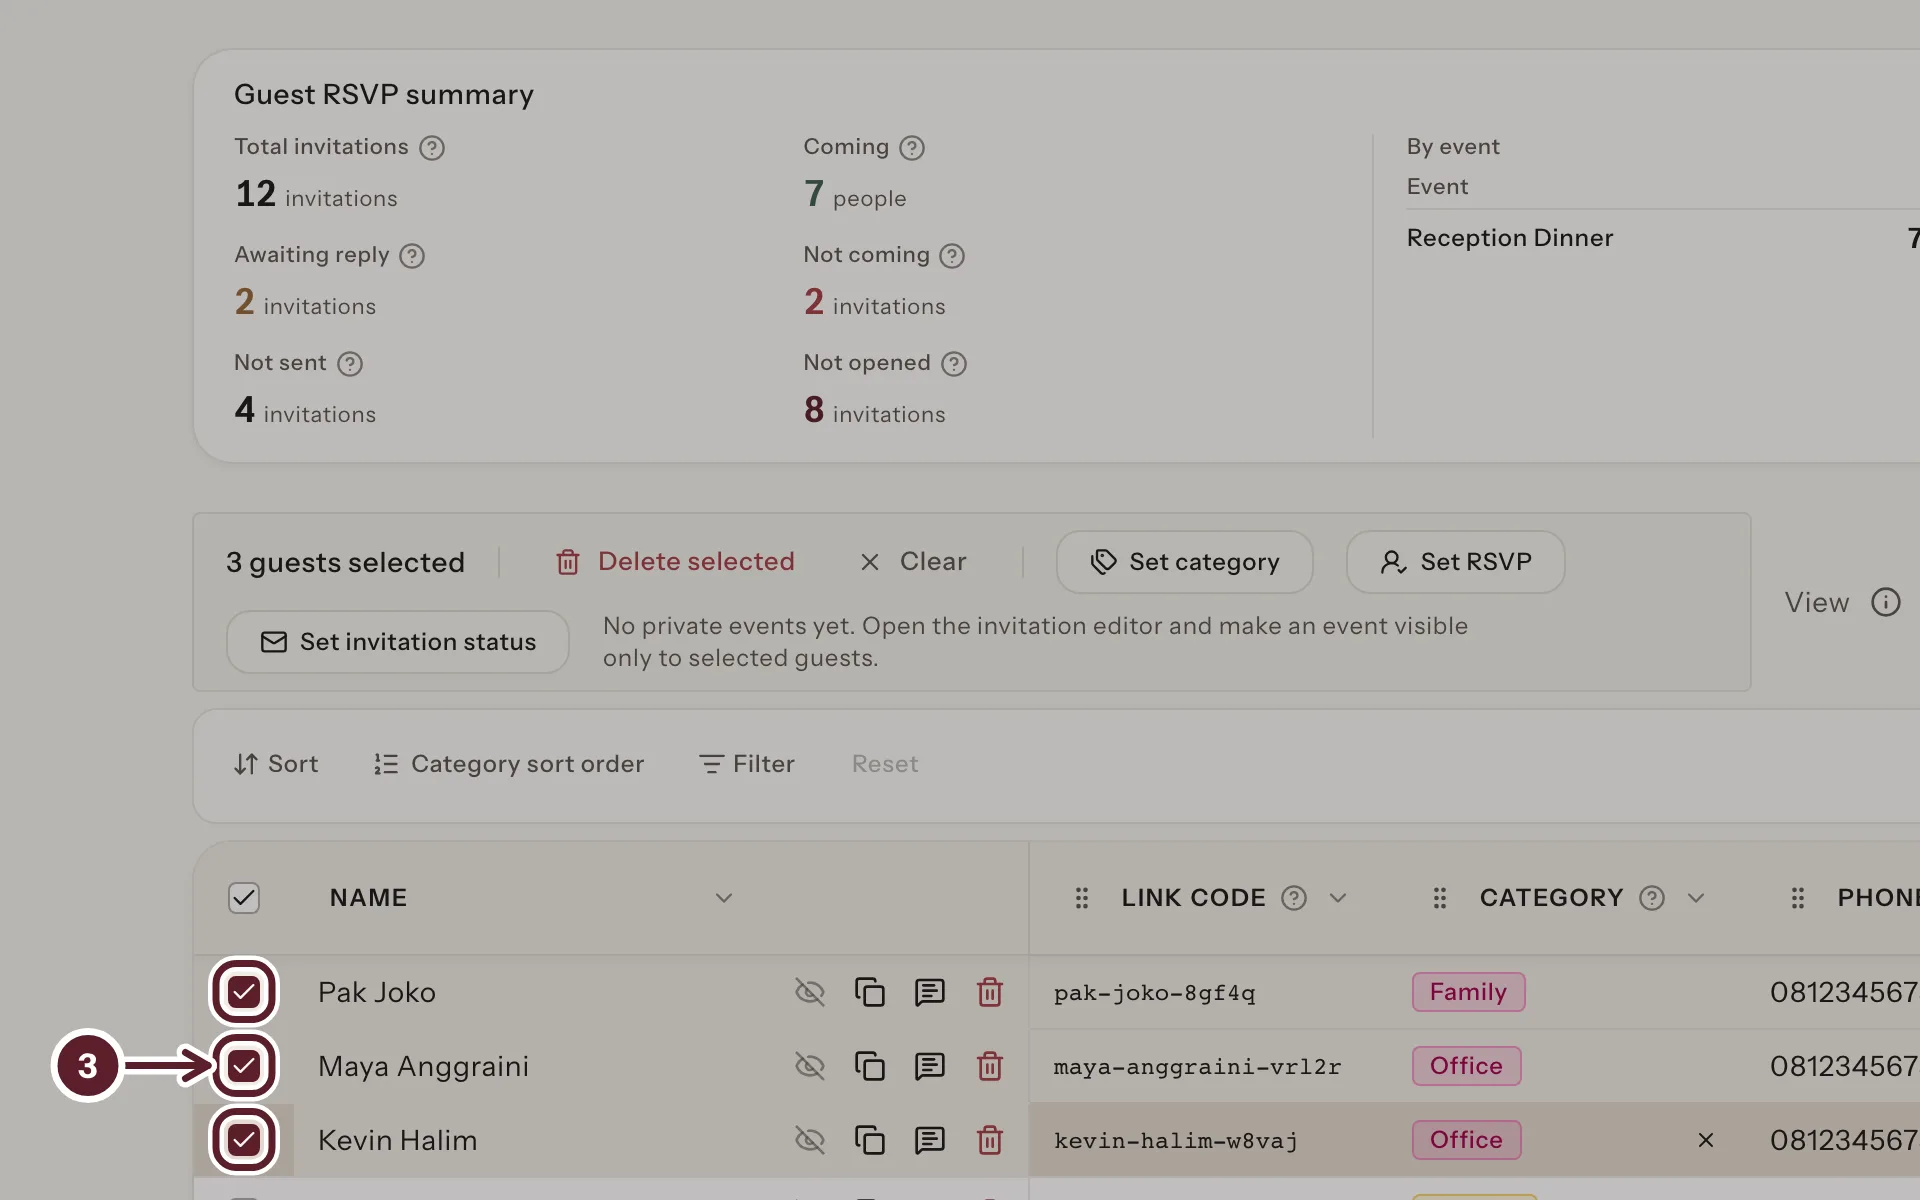Open message icon for Kevin Halim
1920x1200 pixels.
point(930,1140)
